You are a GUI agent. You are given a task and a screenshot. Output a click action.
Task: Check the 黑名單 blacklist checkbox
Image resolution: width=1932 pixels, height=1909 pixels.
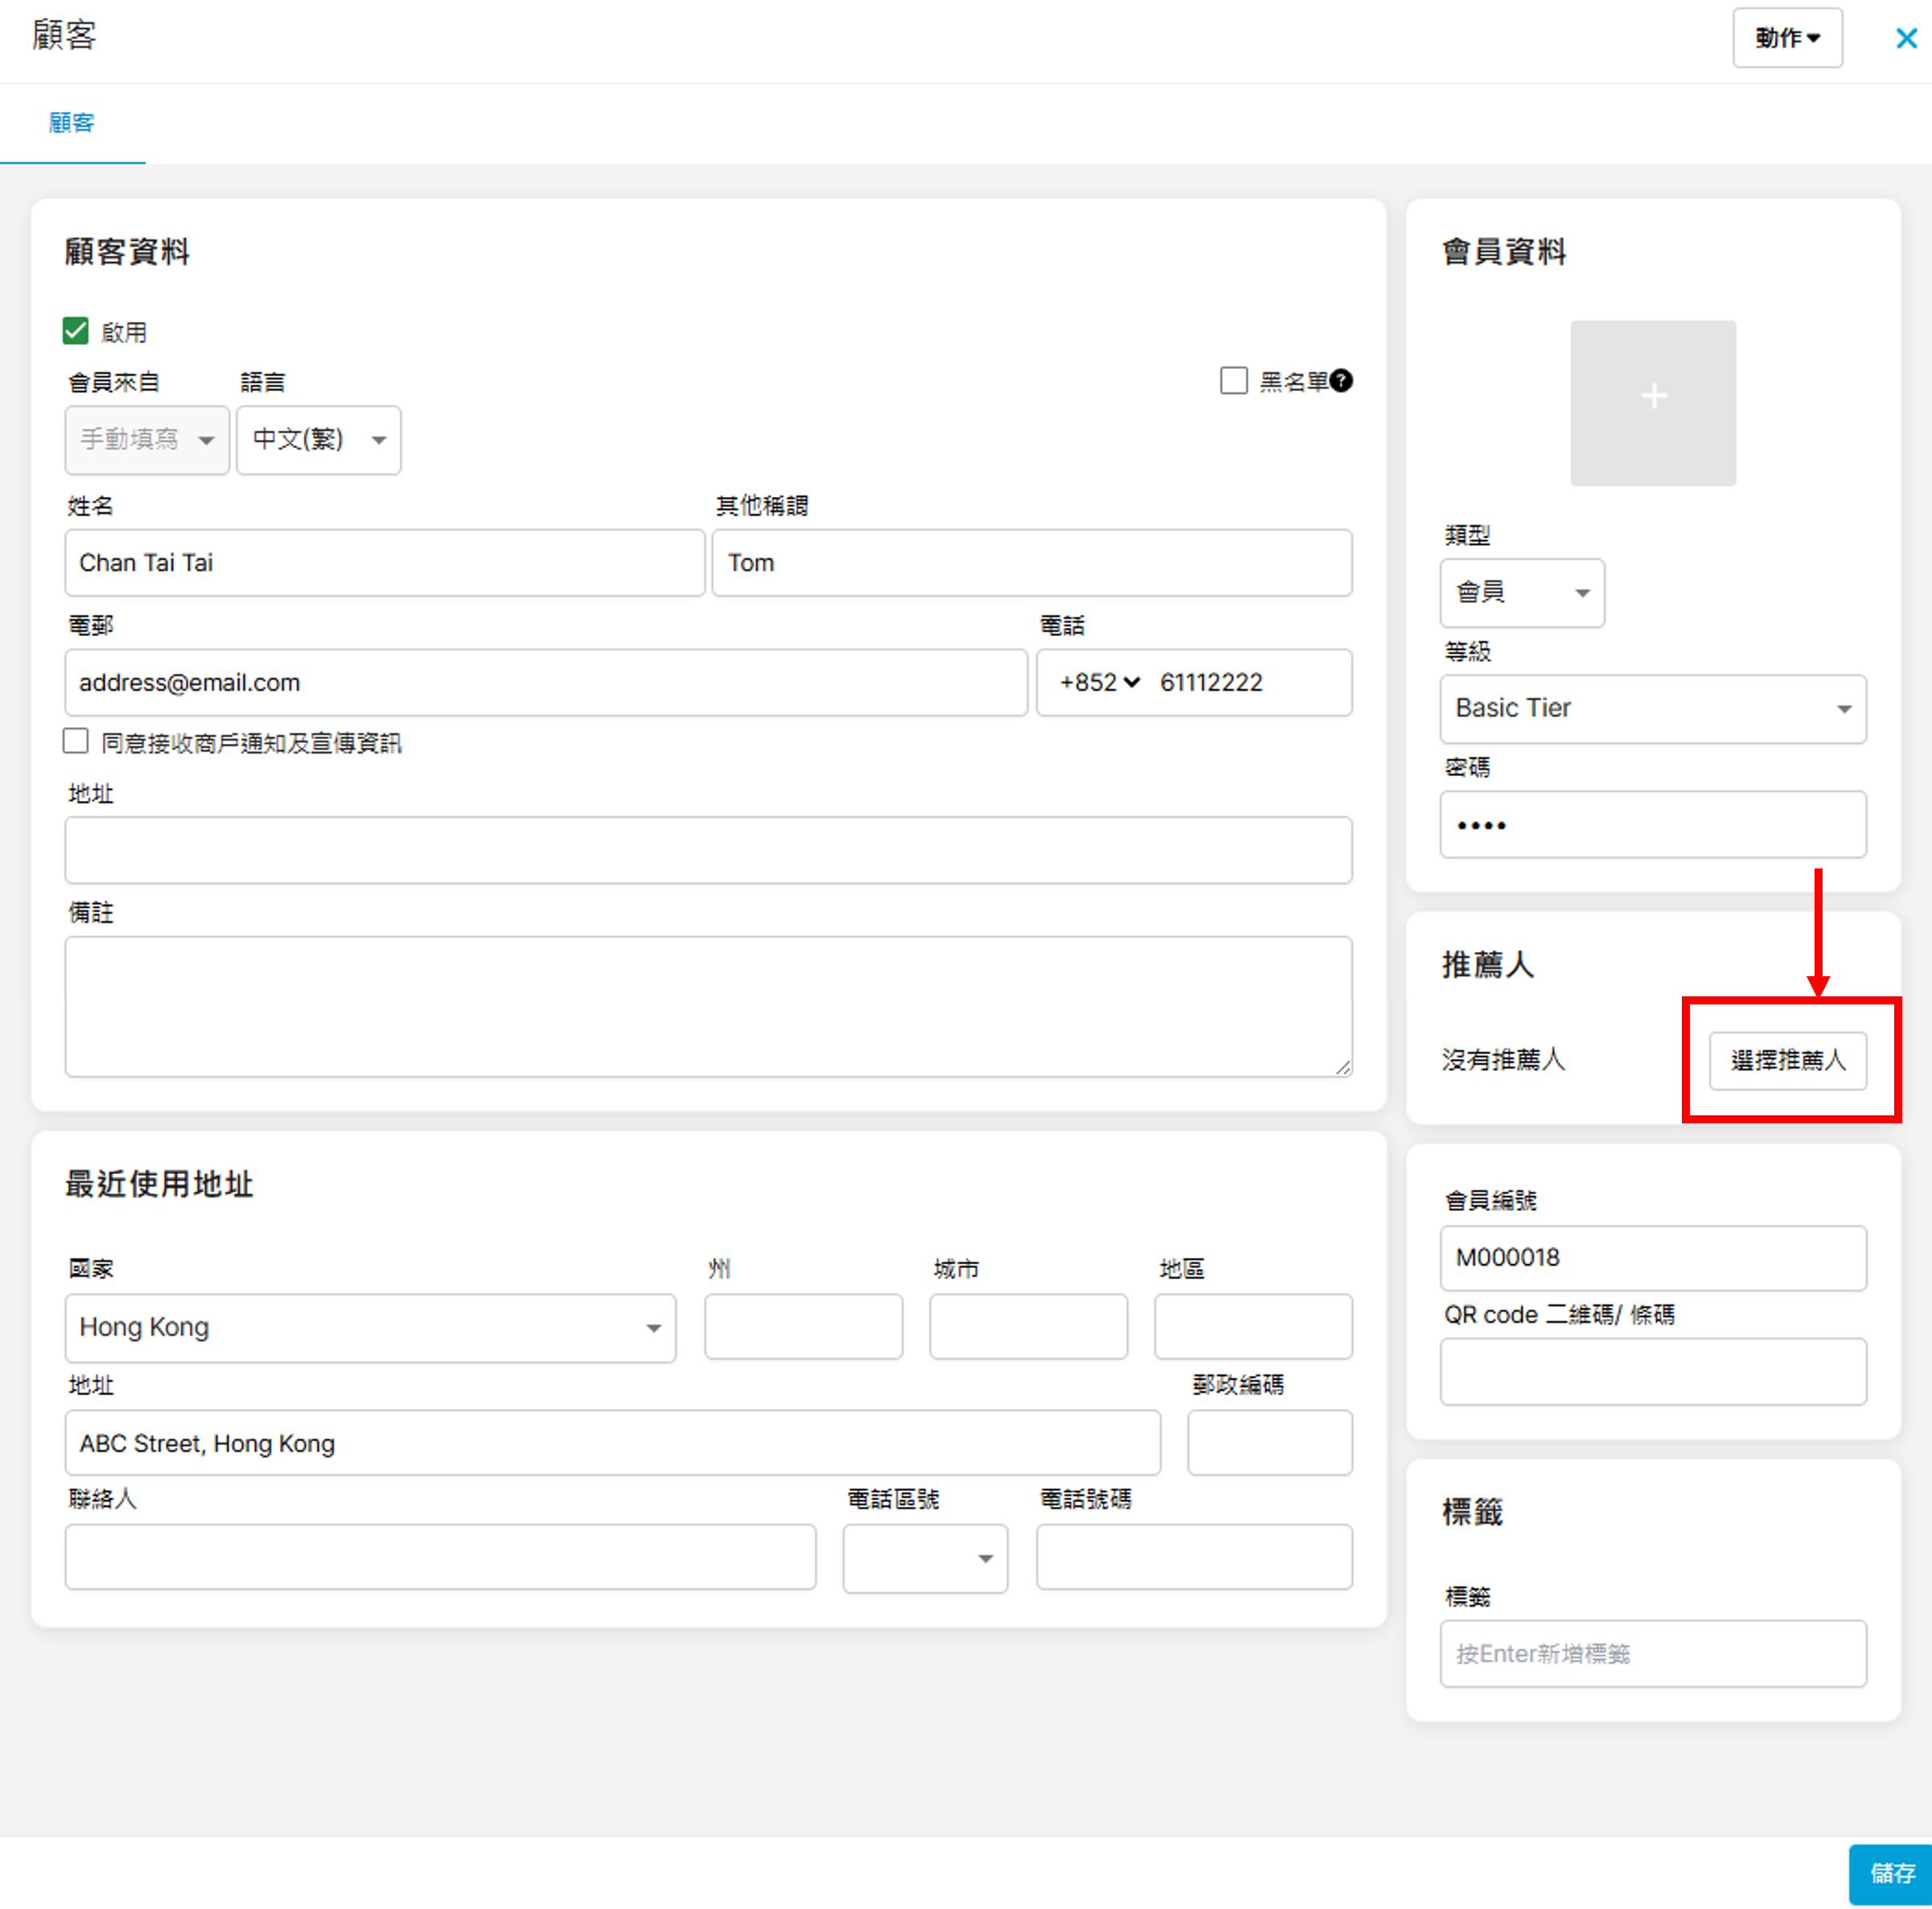pos(1234,381)
